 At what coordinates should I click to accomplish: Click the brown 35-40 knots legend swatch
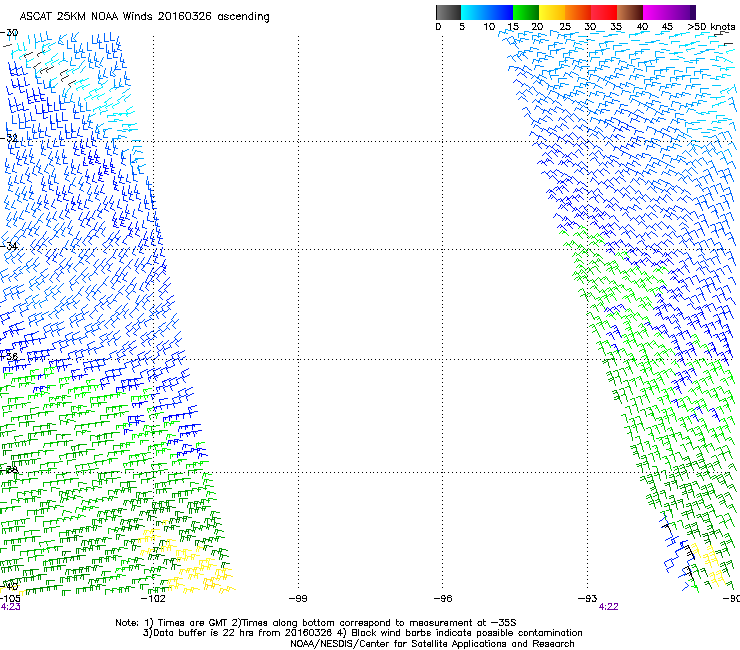(x=630, y=12)
